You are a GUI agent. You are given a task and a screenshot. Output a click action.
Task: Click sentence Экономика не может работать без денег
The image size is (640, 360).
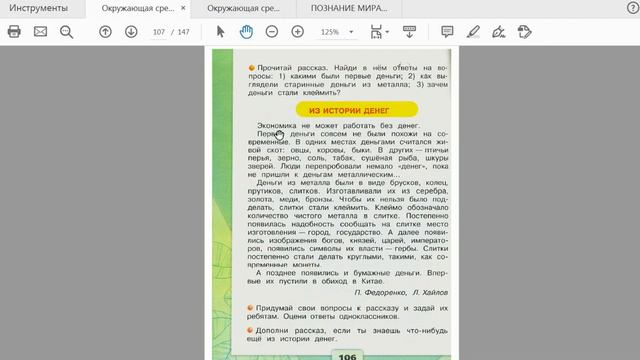click(x=339, y=125)
